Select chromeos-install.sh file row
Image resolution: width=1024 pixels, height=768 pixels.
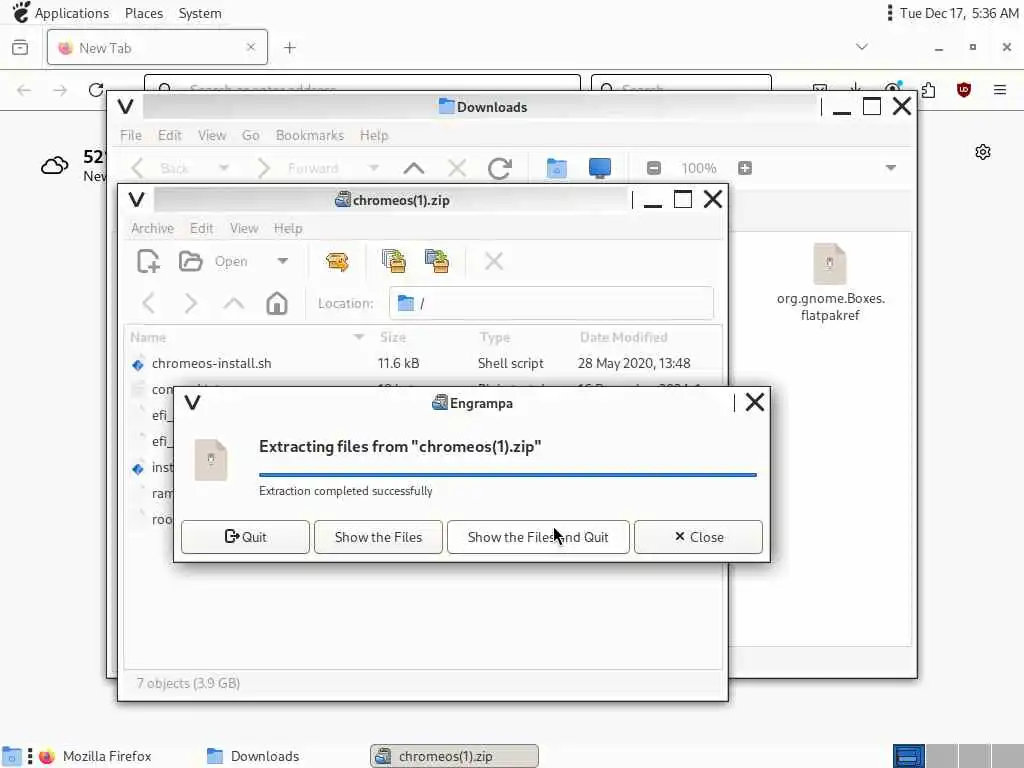tap(423, 363)
